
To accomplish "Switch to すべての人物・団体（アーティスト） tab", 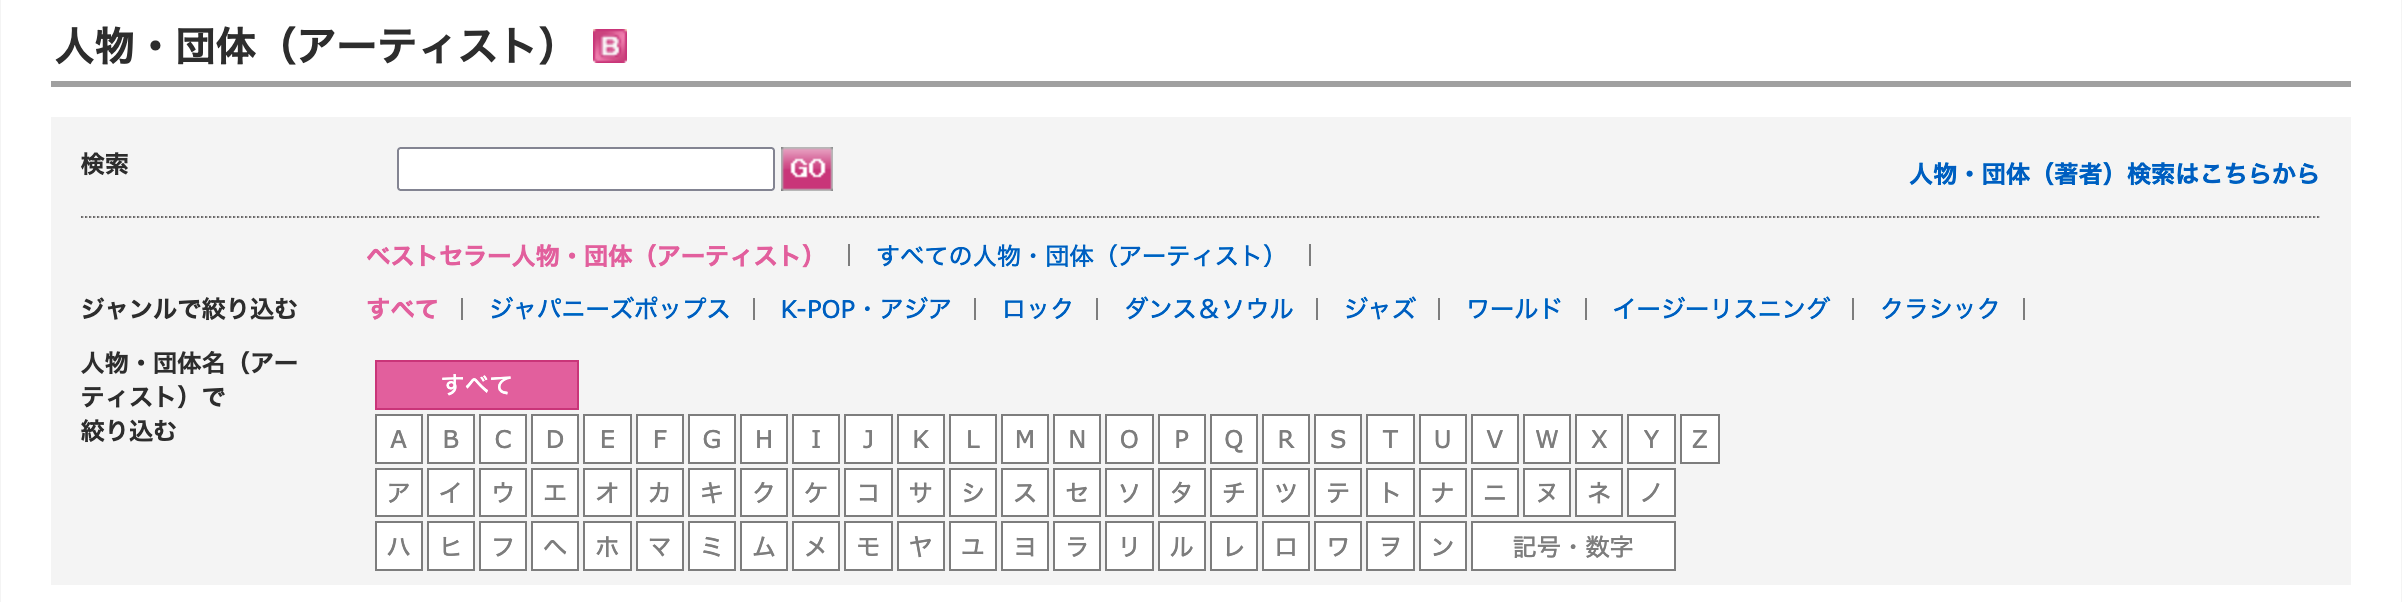I will [1076, 256].
